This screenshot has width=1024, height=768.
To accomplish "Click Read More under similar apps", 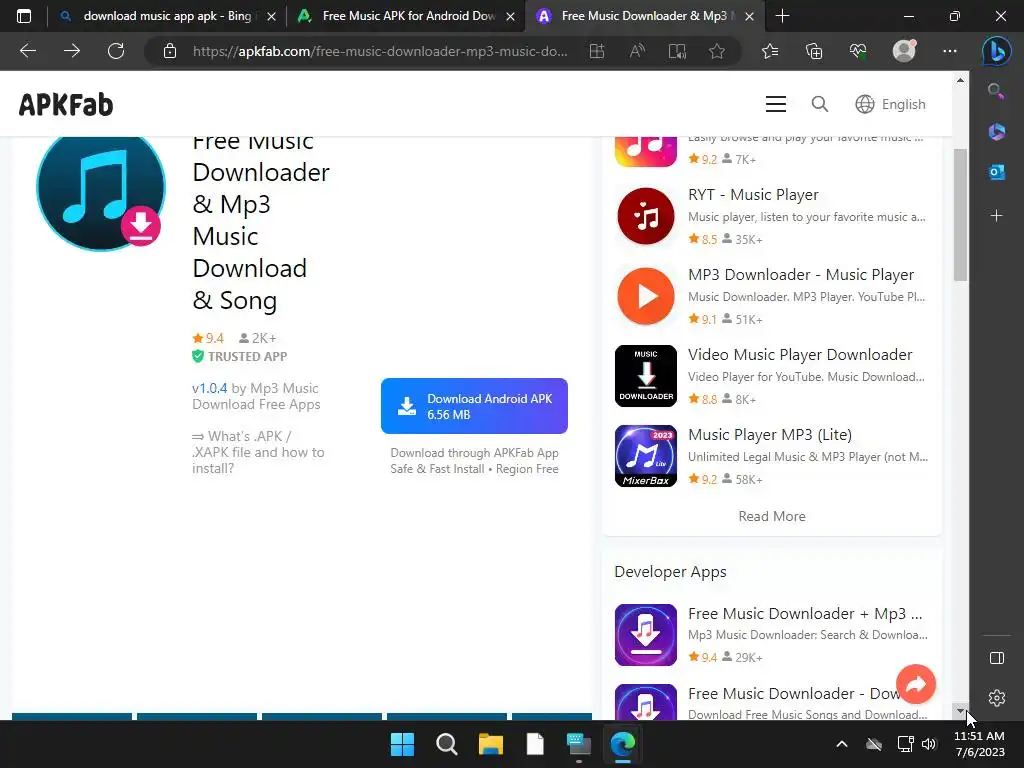I will pyautogui.click(x=772, y=516).
